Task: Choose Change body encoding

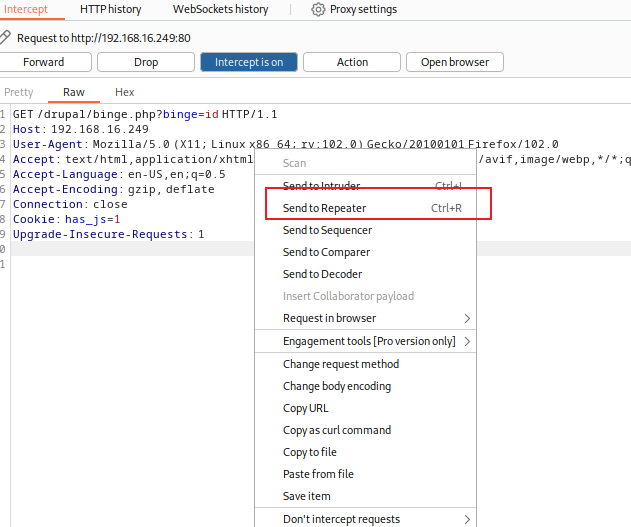Action: pos(365,386)
